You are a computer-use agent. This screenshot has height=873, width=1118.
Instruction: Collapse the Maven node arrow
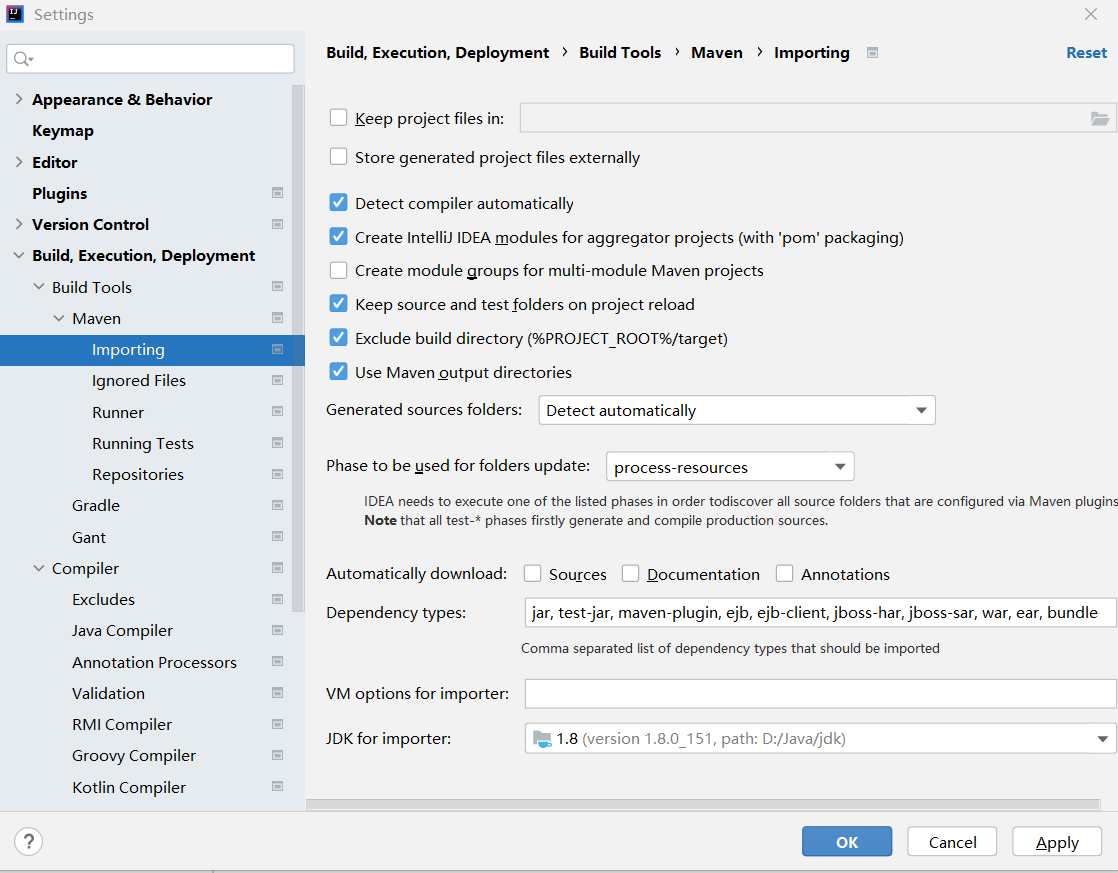pos(58,318)
